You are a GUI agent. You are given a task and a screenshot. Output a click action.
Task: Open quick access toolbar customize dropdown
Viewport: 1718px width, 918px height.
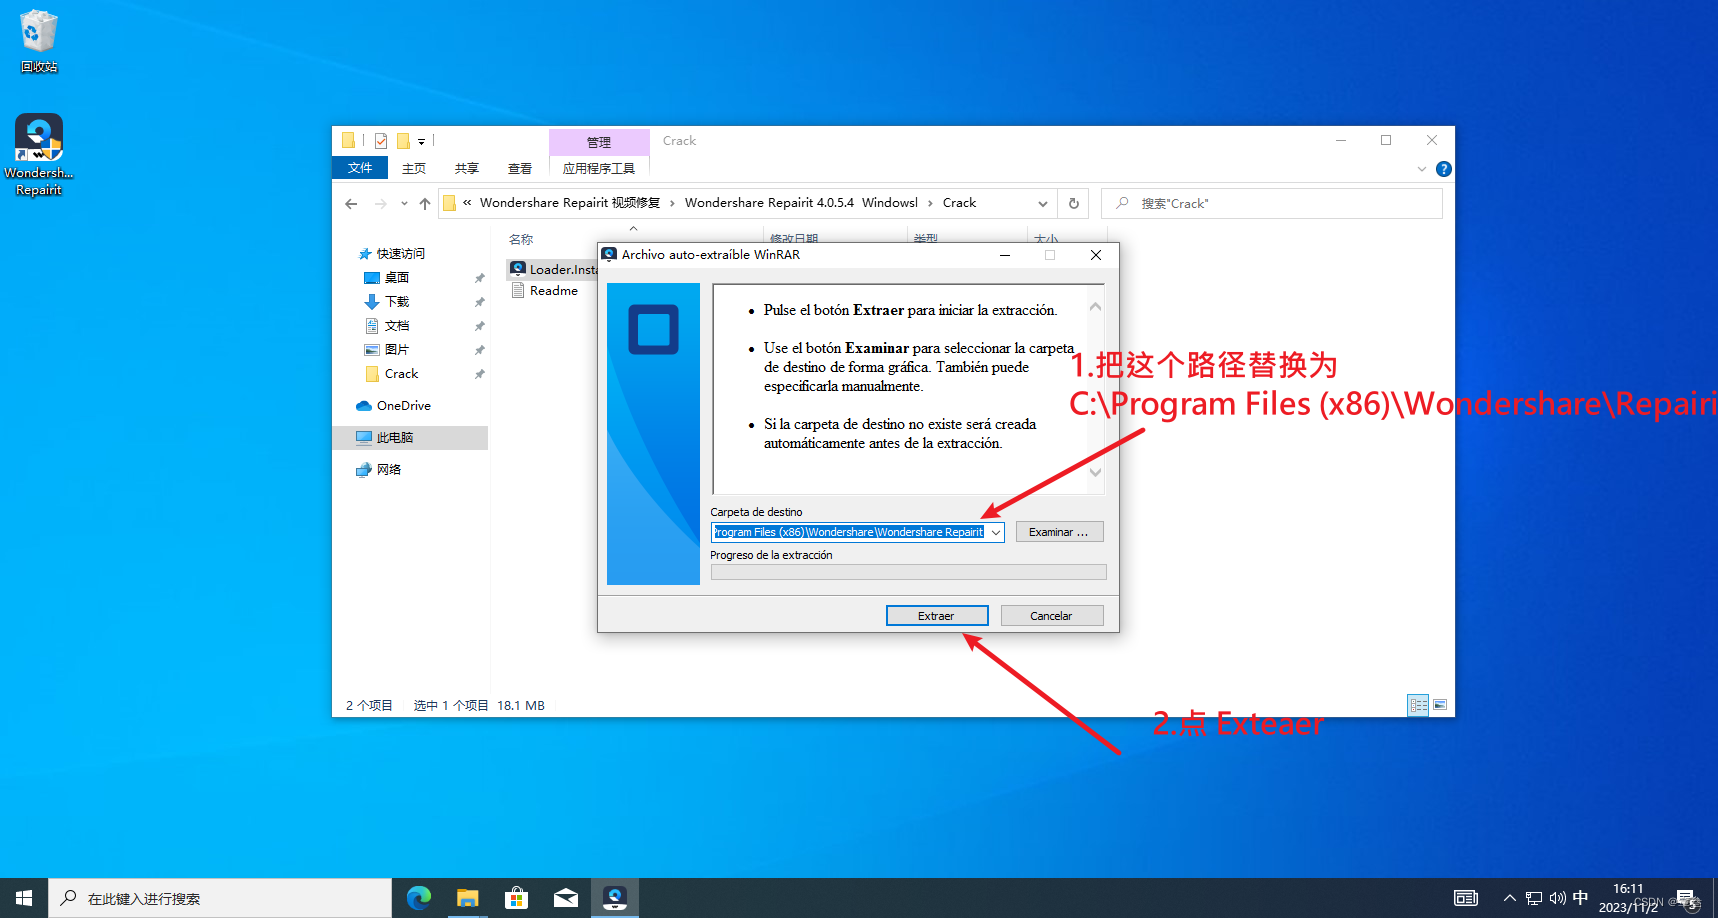pos(421,142)
